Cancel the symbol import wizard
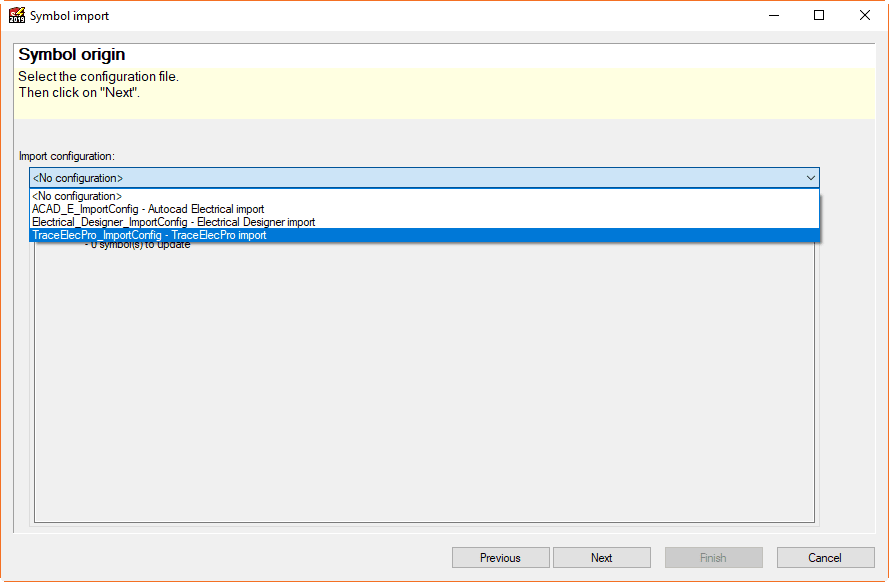The width and height of the screenshot is (889, 582). pyautogui.click(x=826, y=558)
